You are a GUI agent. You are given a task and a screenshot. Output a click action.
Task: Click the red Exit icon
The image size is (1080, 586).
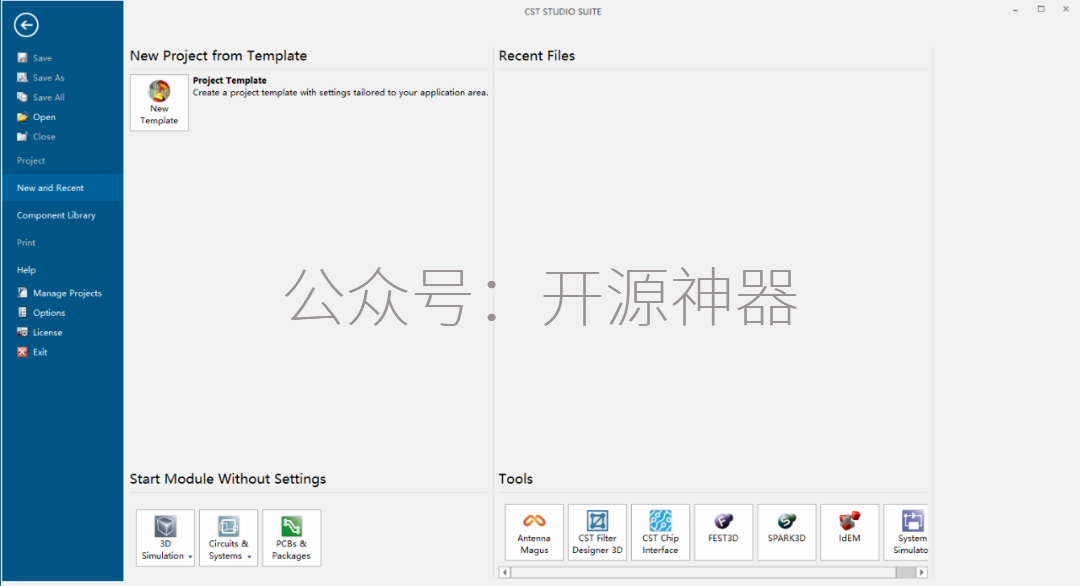(x=22, y=352)
